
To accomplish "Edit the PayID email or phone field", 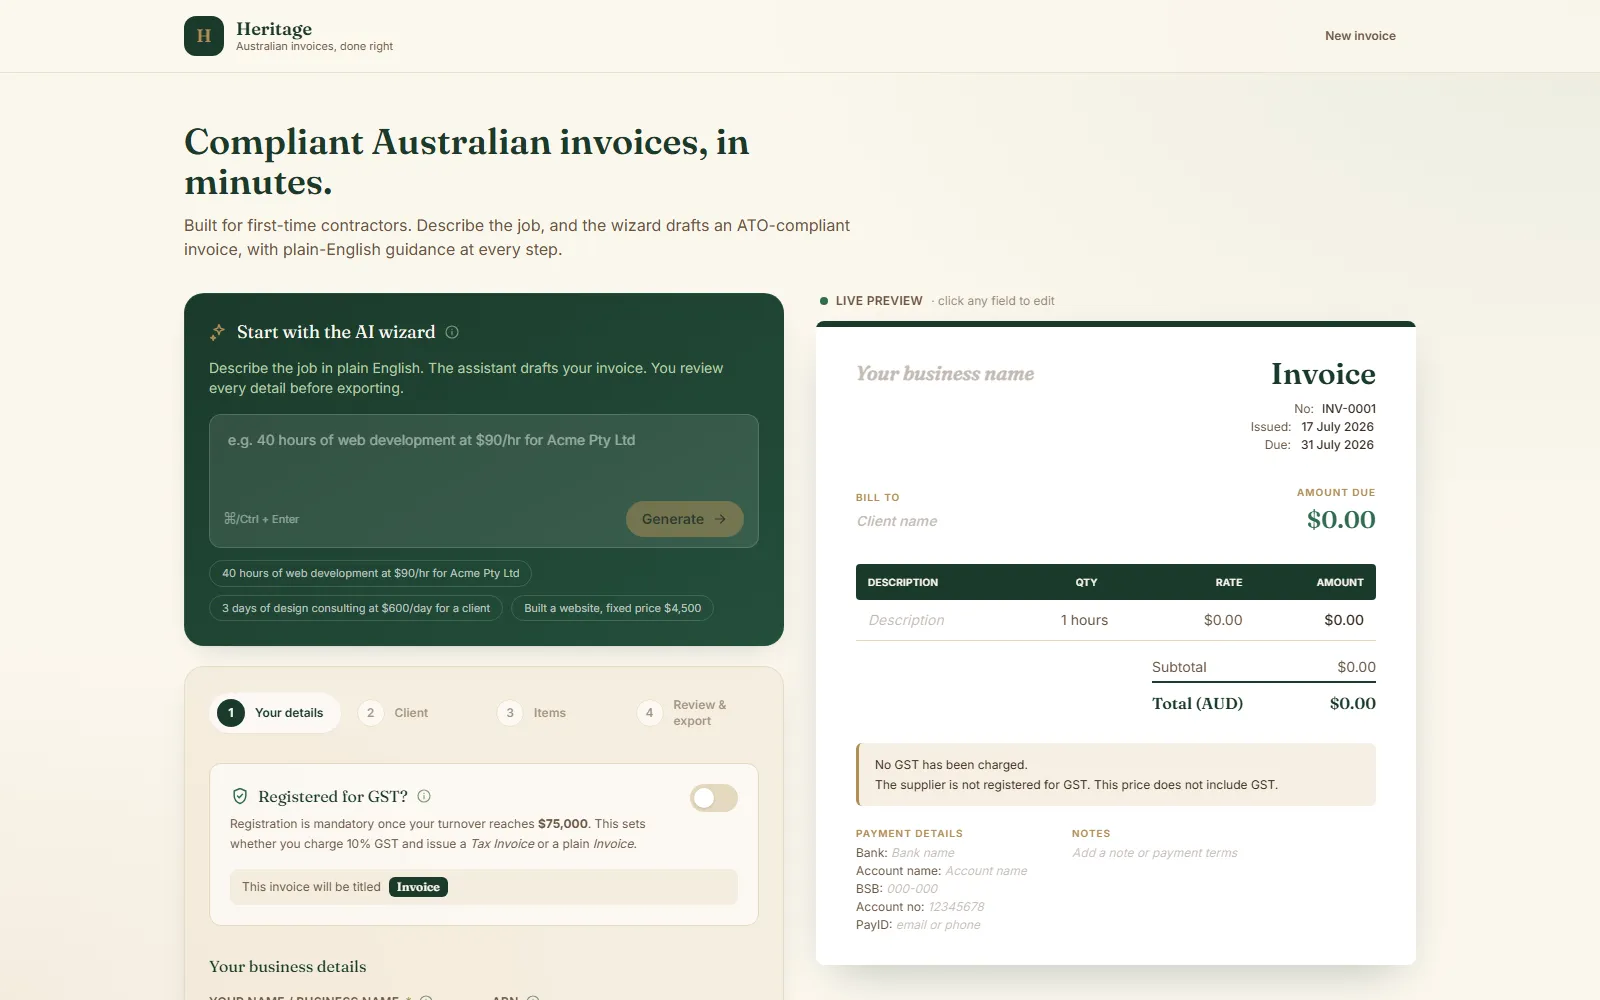I will click(x=938, y=925).
